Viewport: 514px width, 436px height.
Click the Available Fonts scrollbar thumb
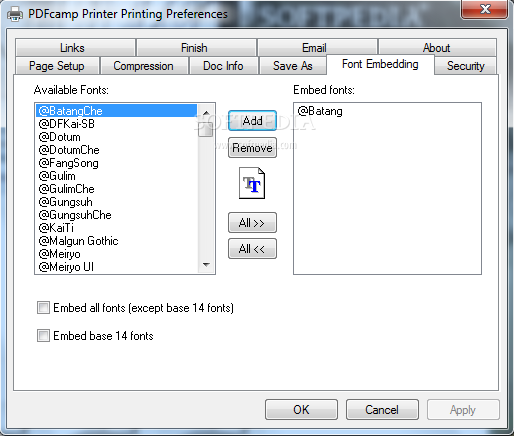(206, 129)
